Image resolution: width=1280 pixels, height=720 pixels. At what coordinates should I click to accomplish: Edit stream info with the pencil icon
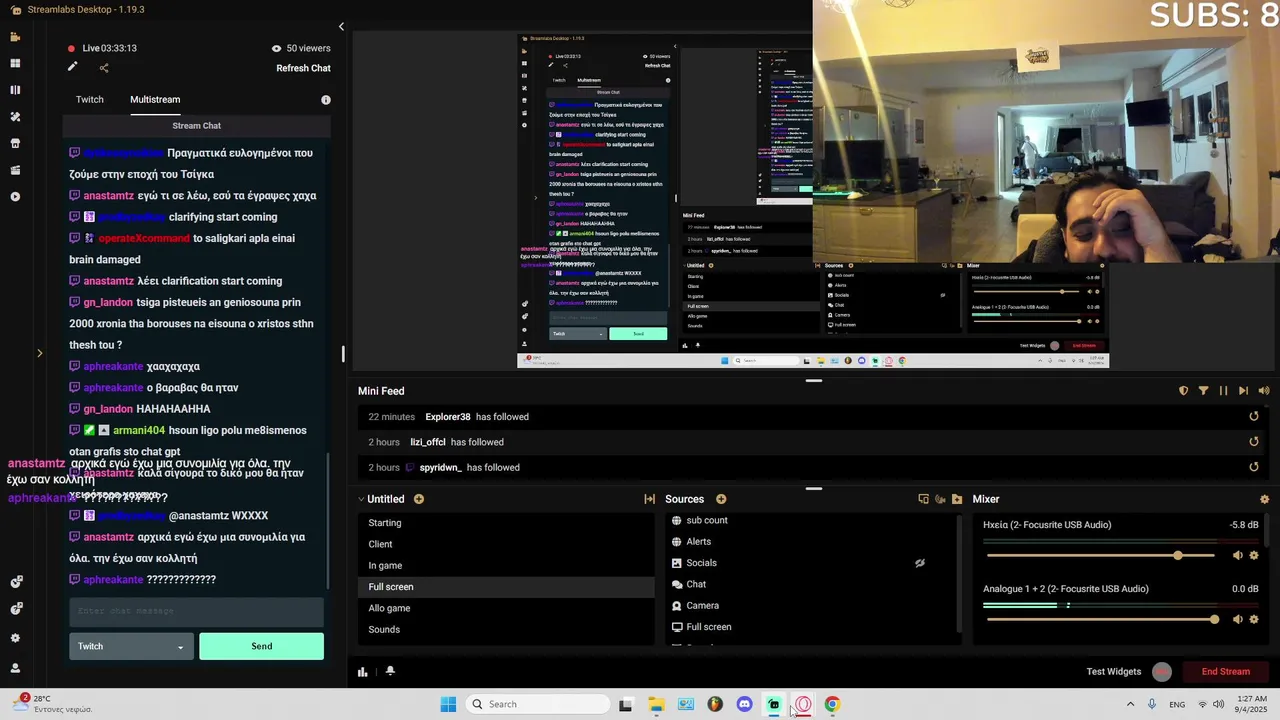[x=72, y=68]
